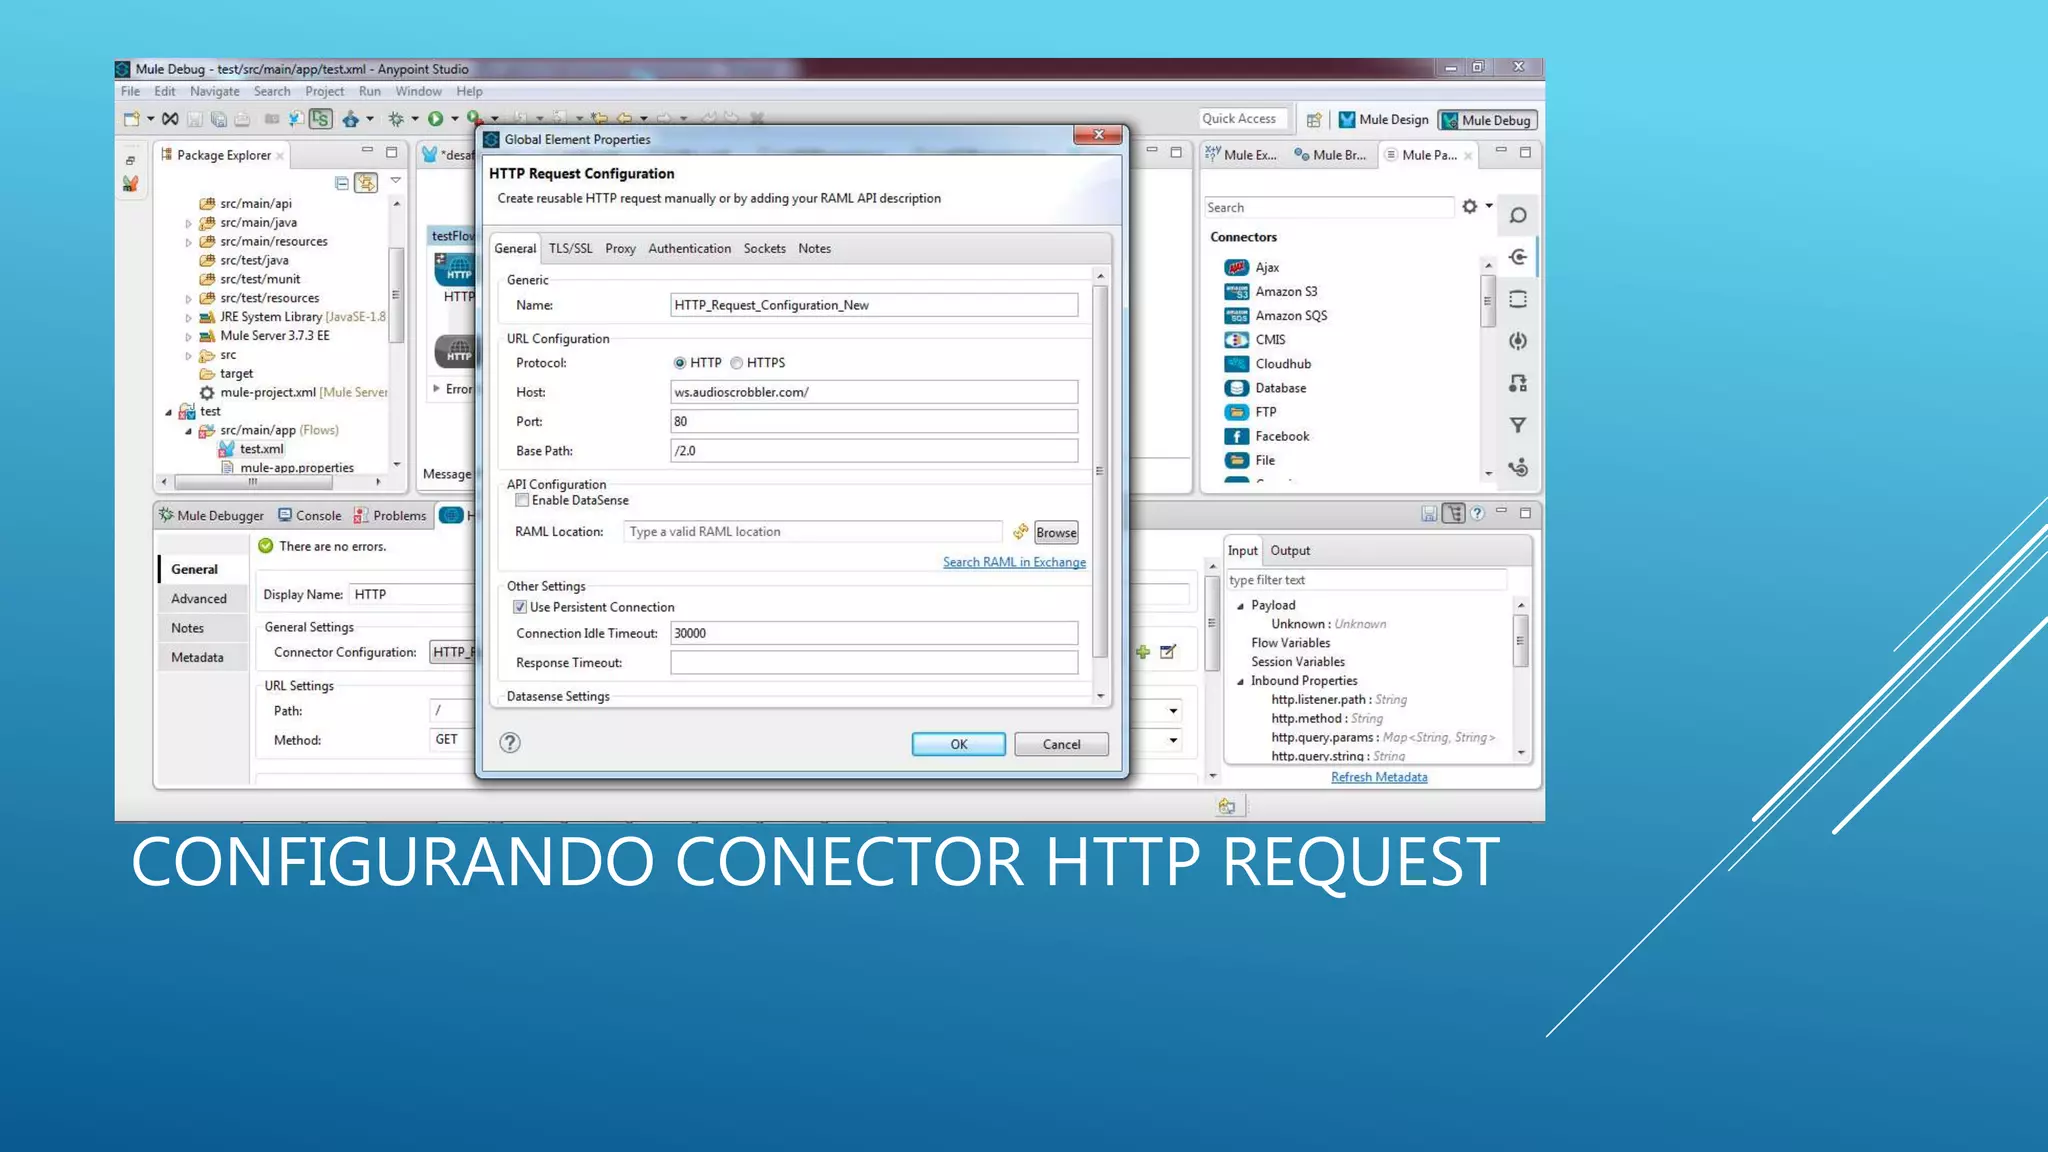
Task: Click the Host input field
Action: [x=873, y=392]
